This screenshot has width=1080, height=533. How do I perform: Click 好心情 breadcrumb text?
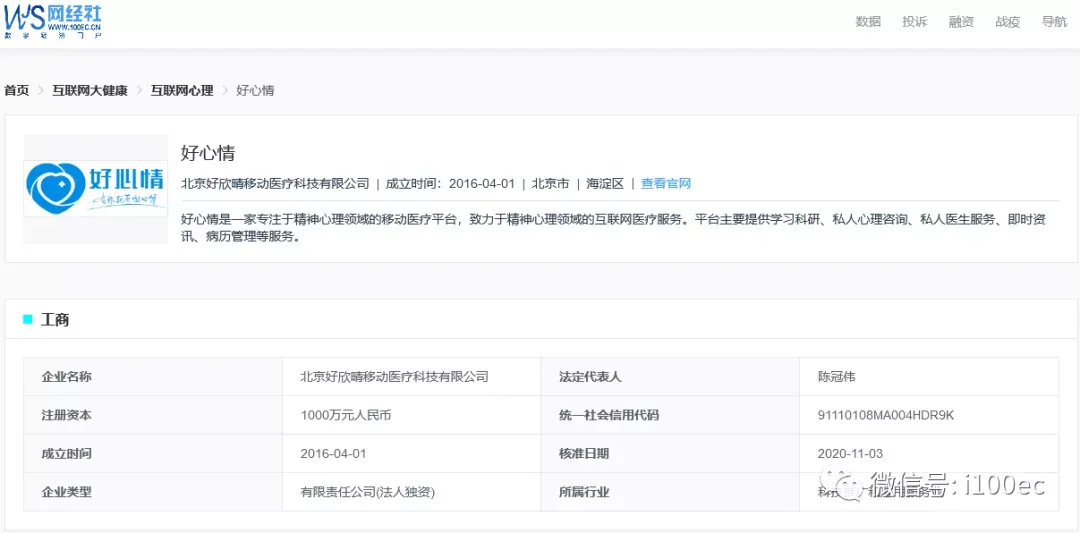click(255, 90)
